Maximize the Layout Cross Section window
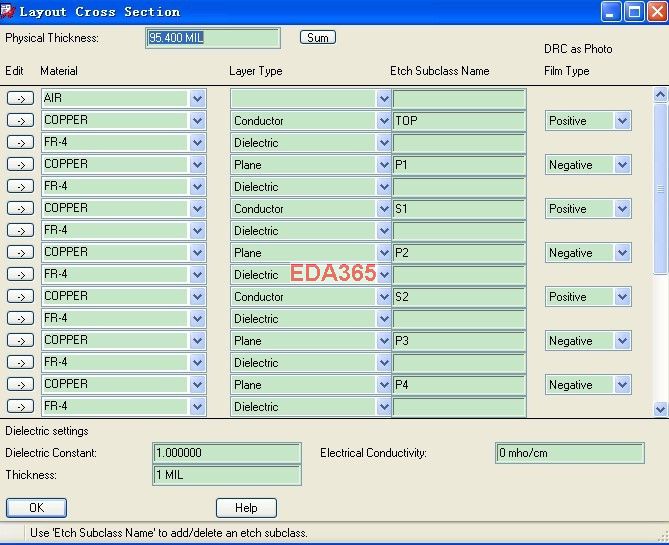The width and height of the screenshot is (669, 545). (634, 12)
